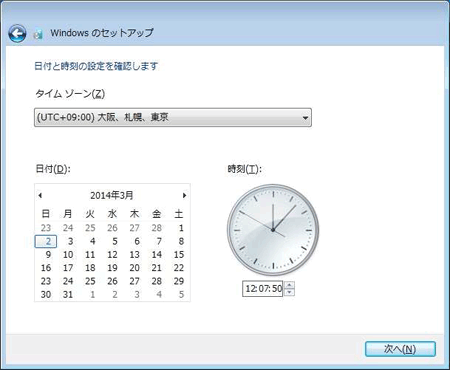Viewport: 450px width, 370px height.
Task: Go to next month in calendar
Action: click(184, 195)
